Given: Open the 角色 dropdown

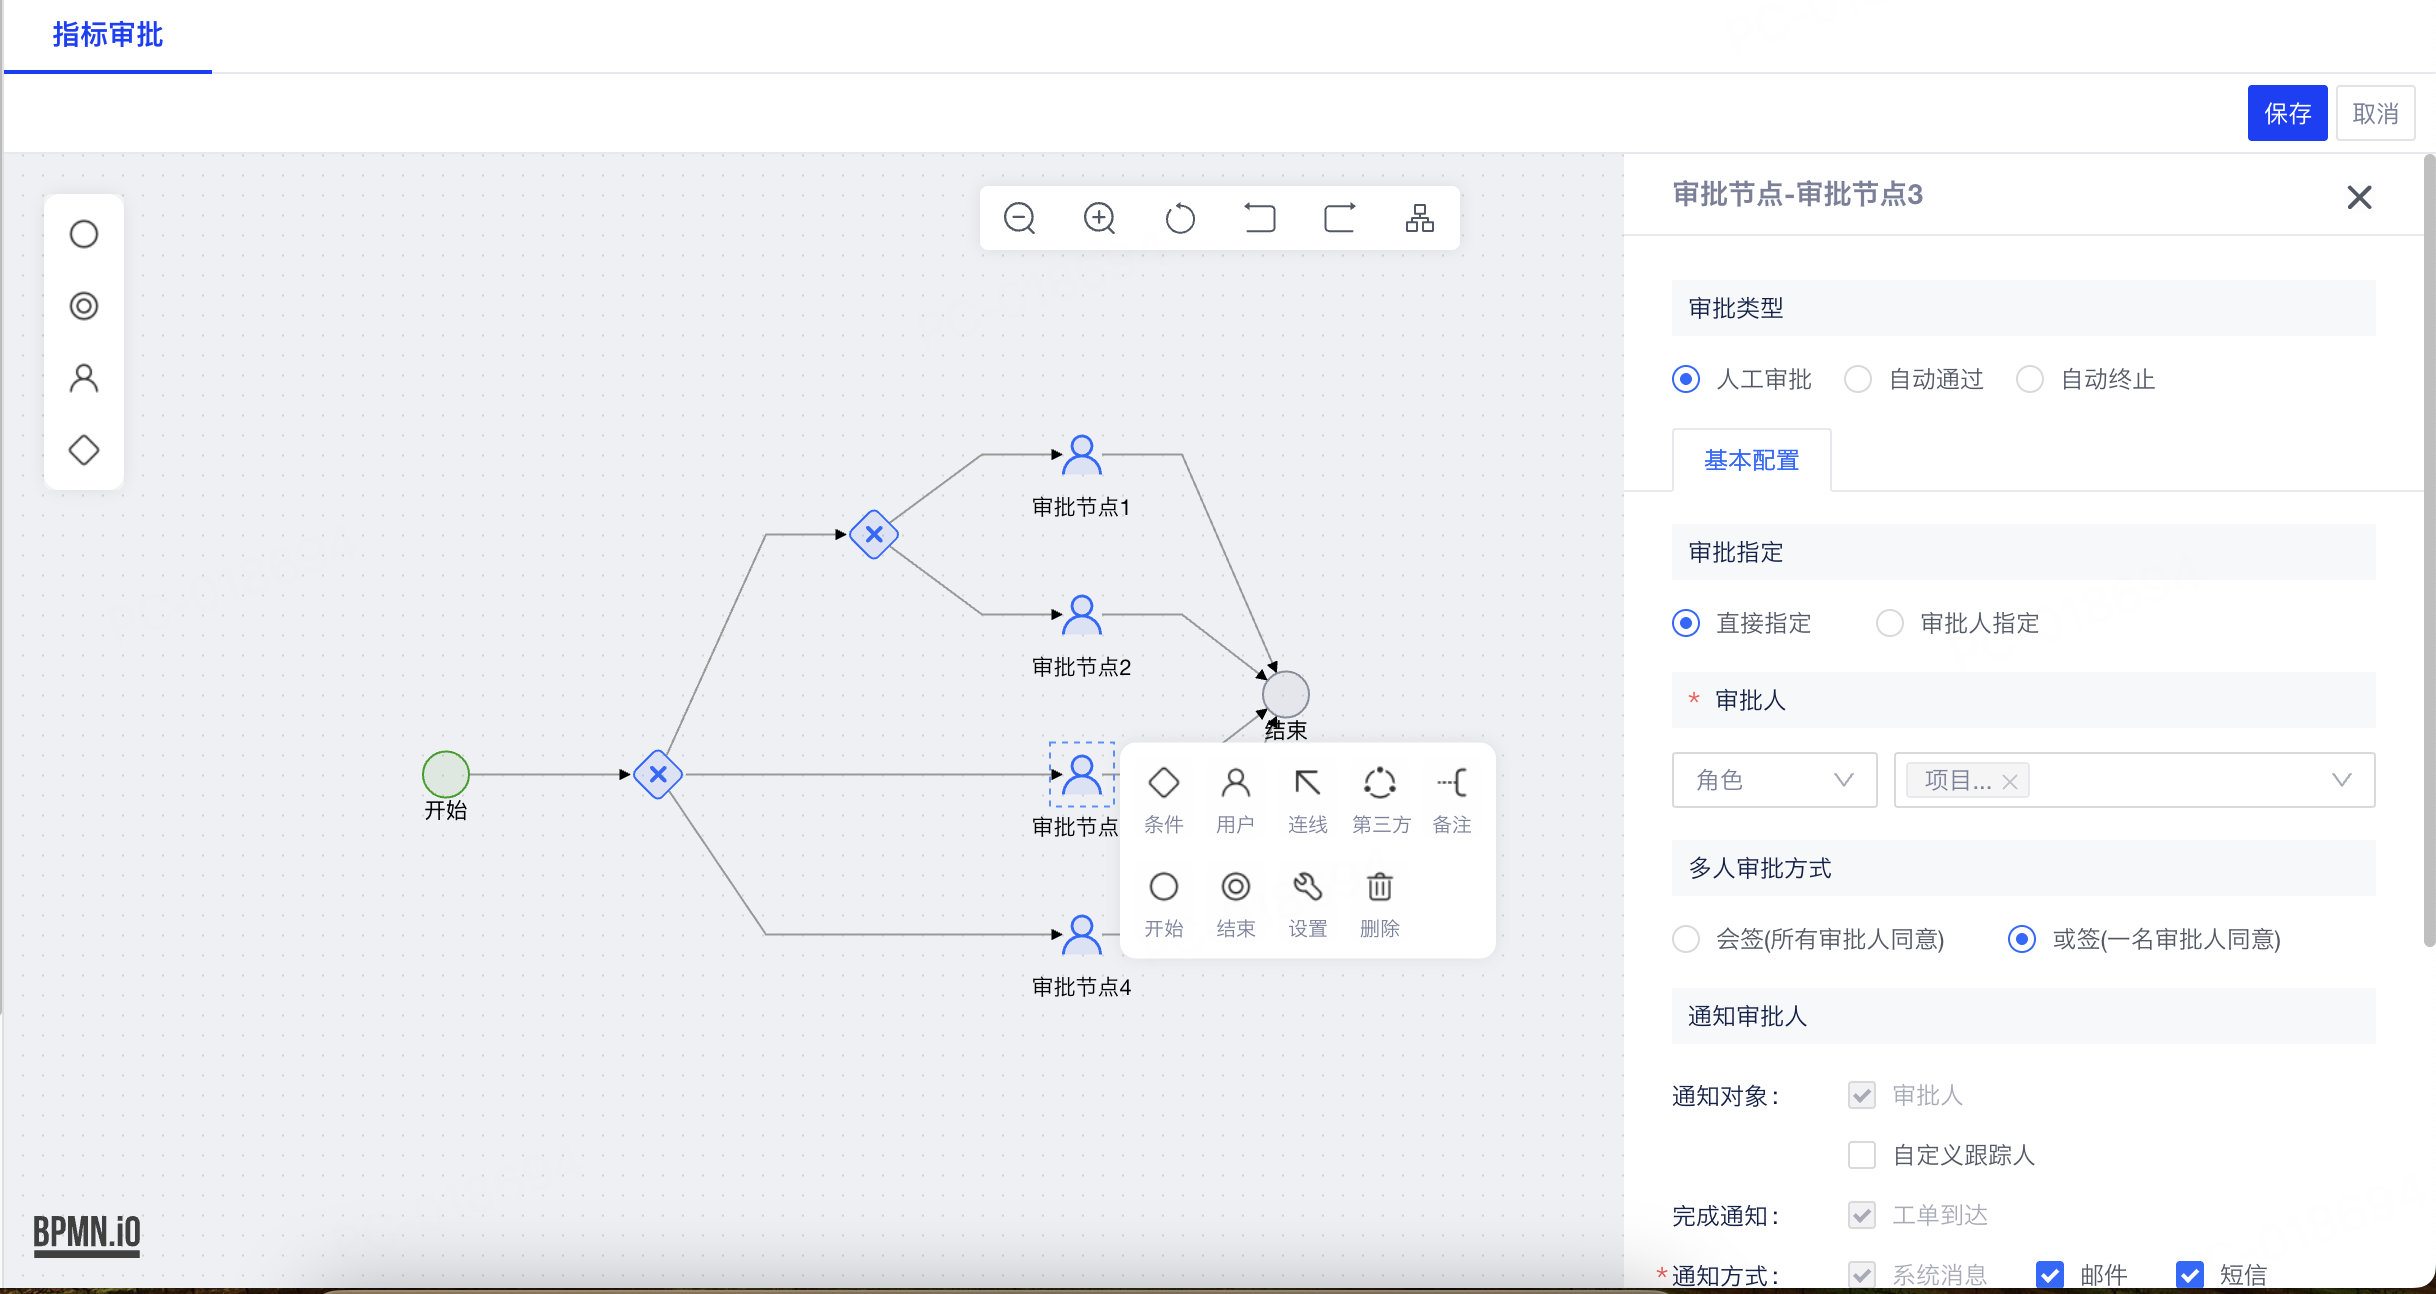Looking at the screenshot, I should point(1774,780).
